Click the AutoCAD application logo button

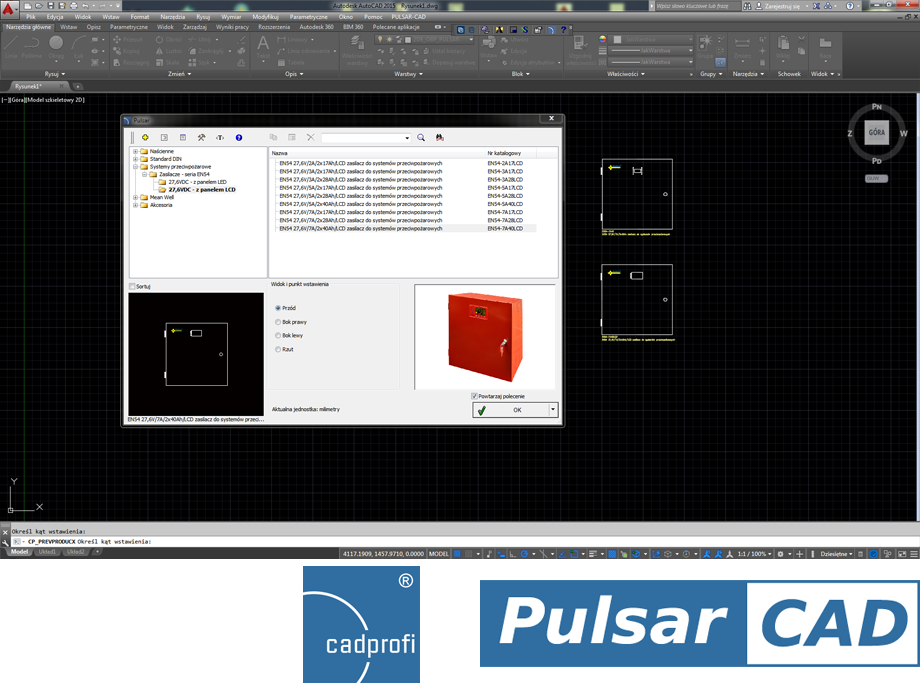(x=8, y=9)
